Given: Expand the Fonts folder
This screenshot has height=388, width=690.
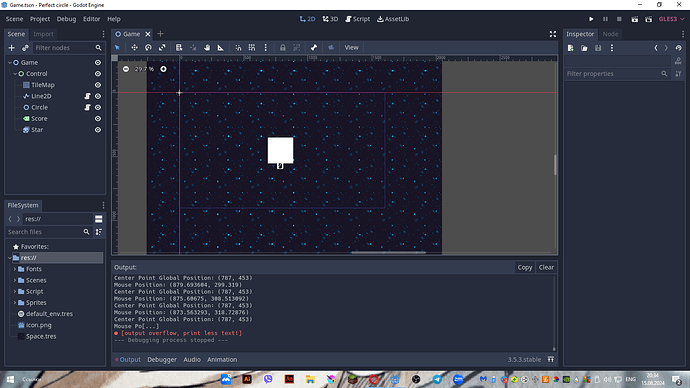Looking at the screenshot, I should pos(15,269).
